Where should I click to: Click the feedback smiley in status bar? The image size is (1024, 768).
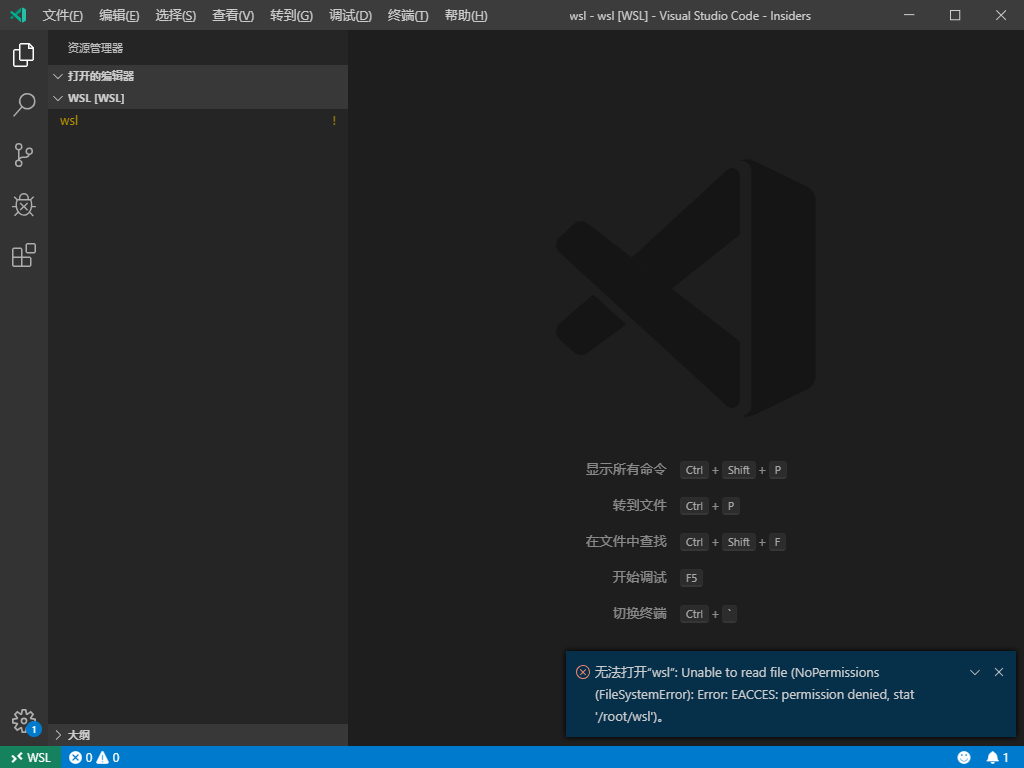(x=965, y=757)
